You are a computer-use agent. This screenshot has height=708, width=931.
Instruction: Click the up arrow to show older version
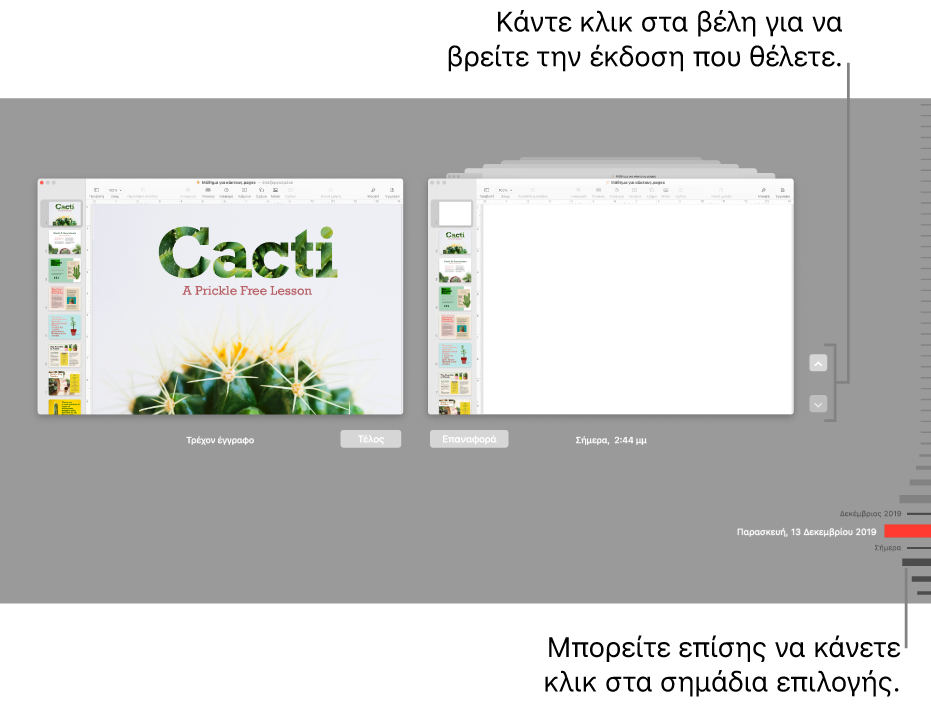(818, 363)
